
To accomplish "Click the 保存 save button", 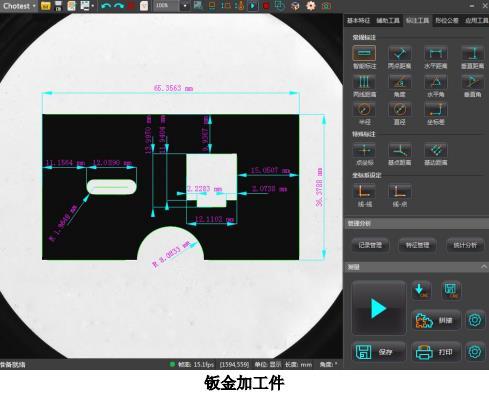I will click(x=379, y=352).
